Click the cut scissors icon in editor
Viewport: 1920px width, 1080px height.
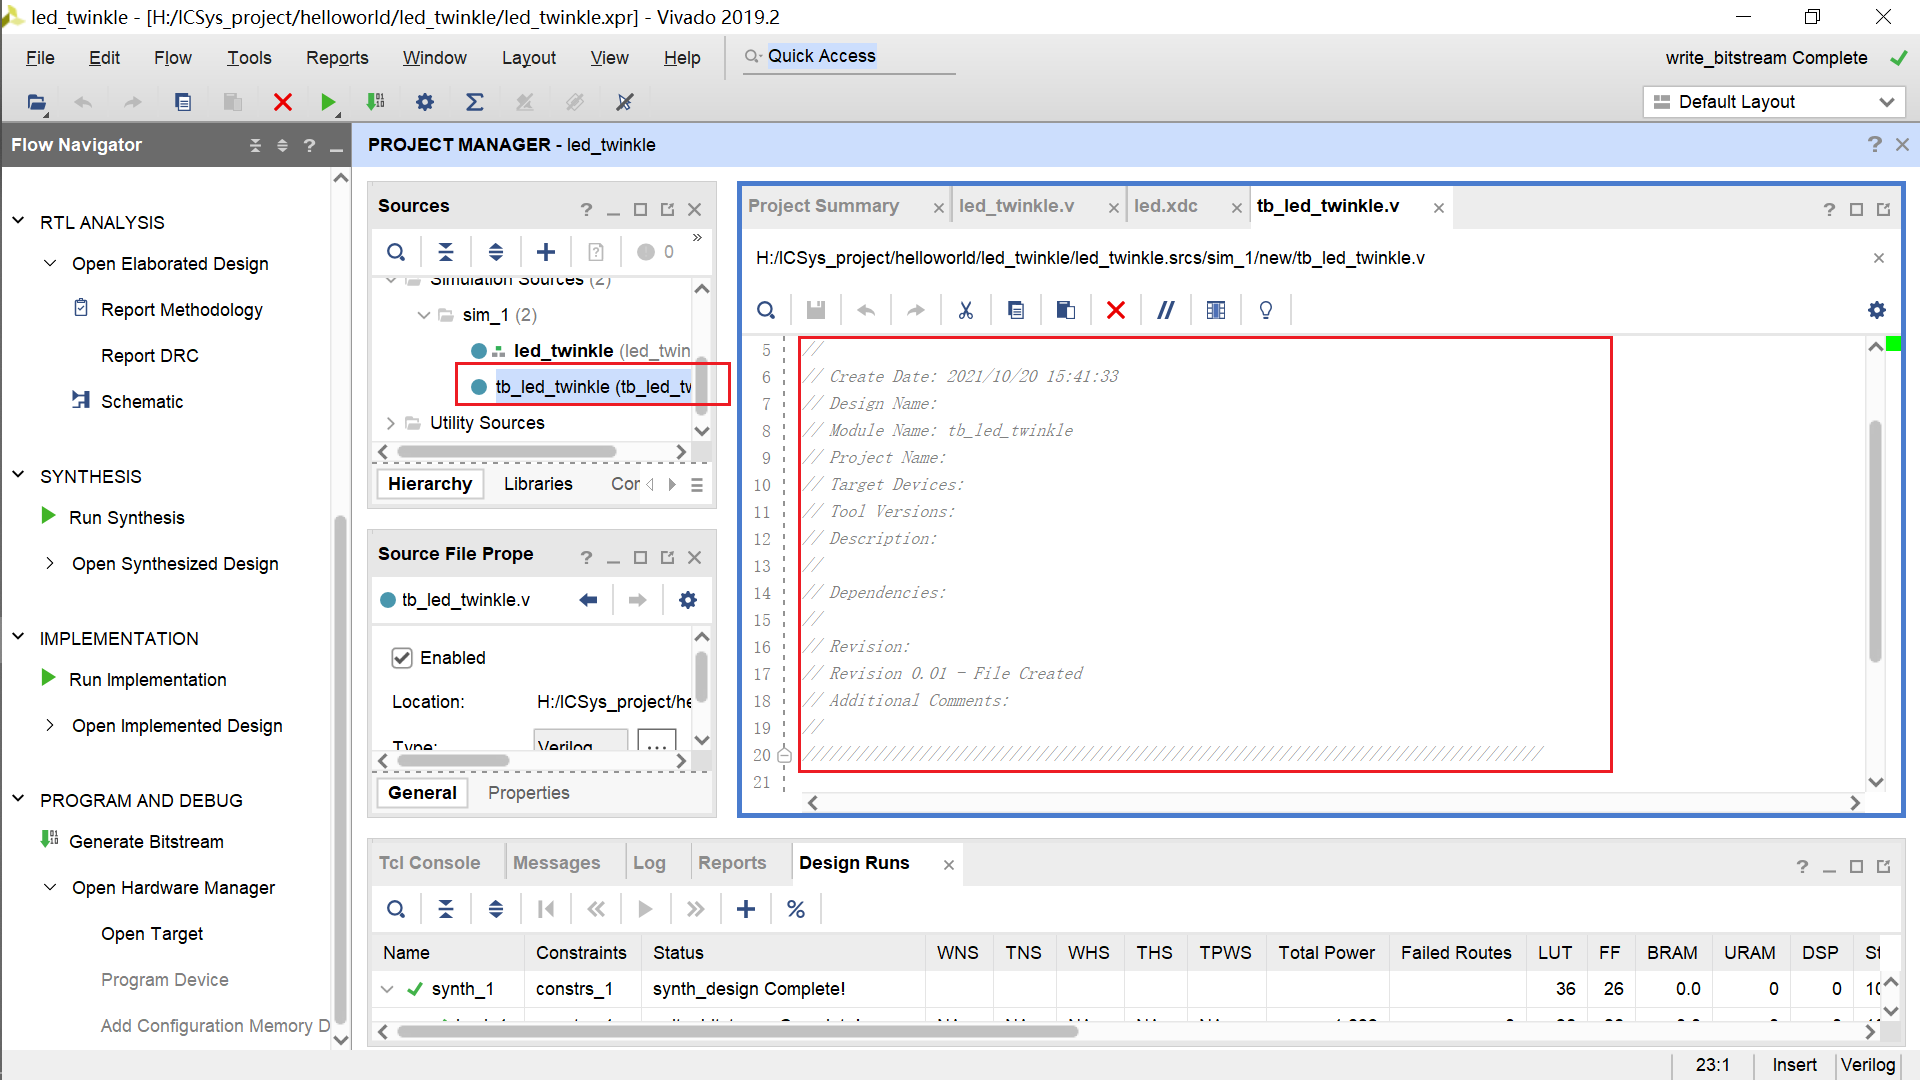965,310
